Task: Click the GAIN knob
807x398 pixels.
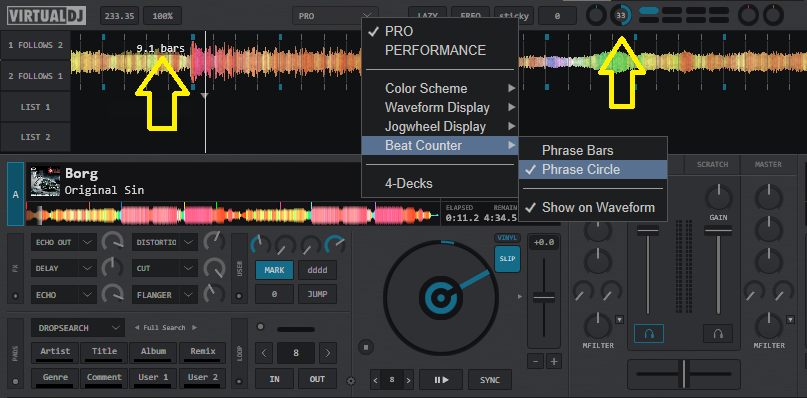Action: point(718,198)
